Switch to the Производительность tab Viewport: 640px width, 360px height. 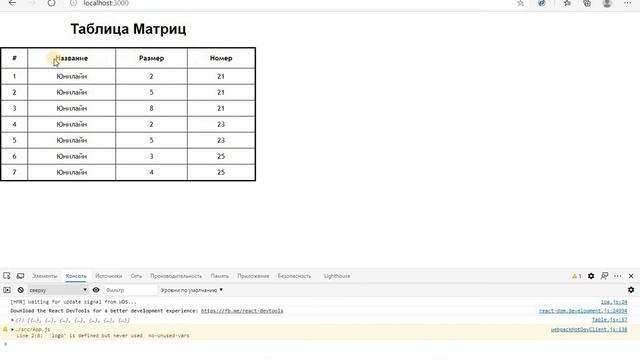[x=176, y=276]
